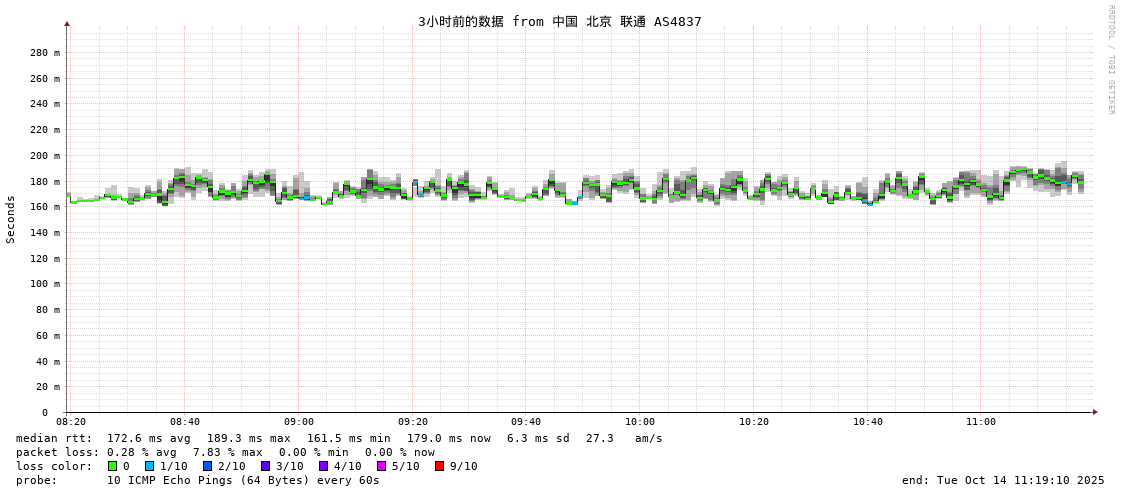Pick the magenta 5/10 loss color swatch
The image size is (1121, 494).
[382, 466]
